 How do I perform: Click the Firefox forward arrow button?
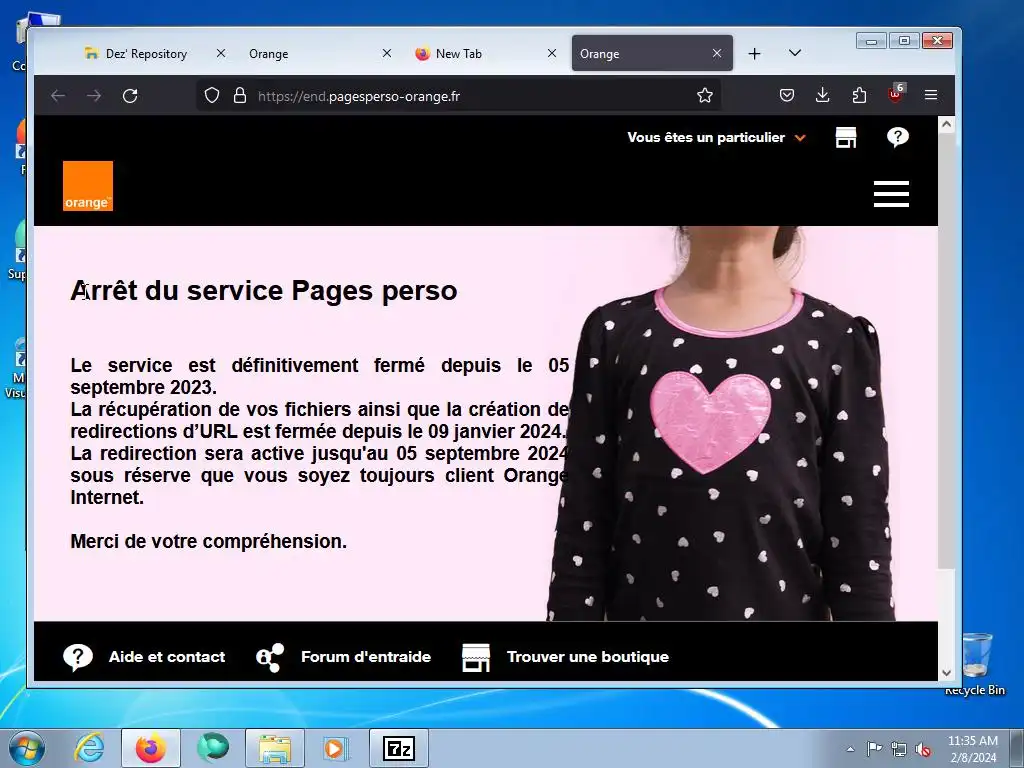[94, 96]
